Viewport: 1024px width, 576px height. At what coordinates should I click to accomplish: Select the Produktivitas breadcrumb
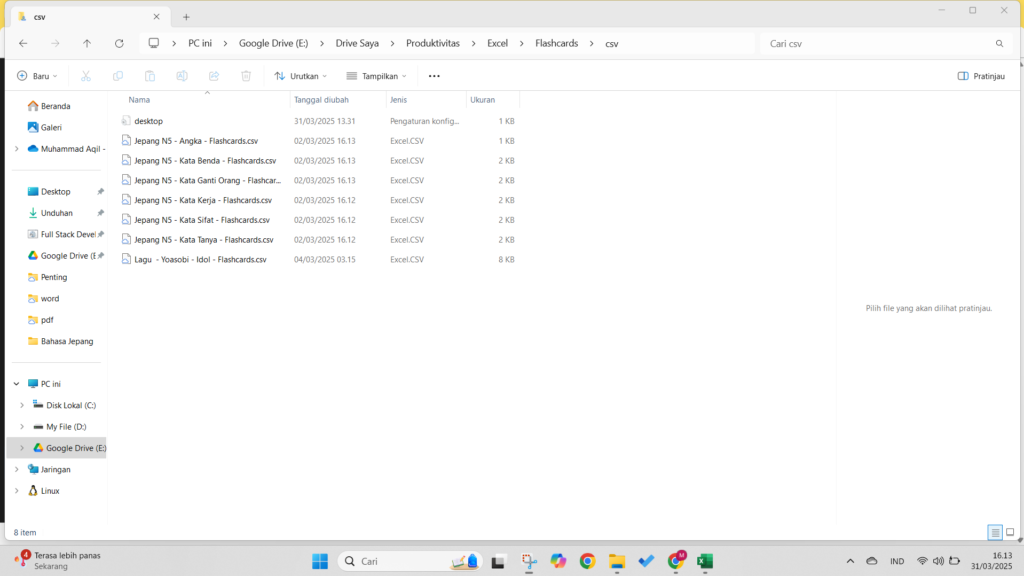433,43
